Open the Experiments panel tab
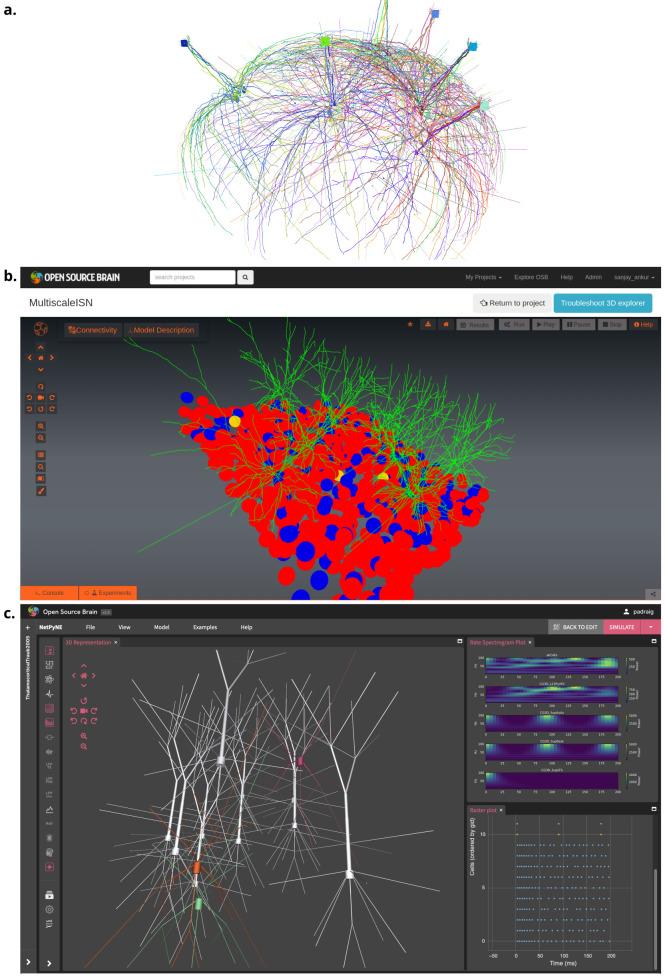 click(x=106, y=593)
